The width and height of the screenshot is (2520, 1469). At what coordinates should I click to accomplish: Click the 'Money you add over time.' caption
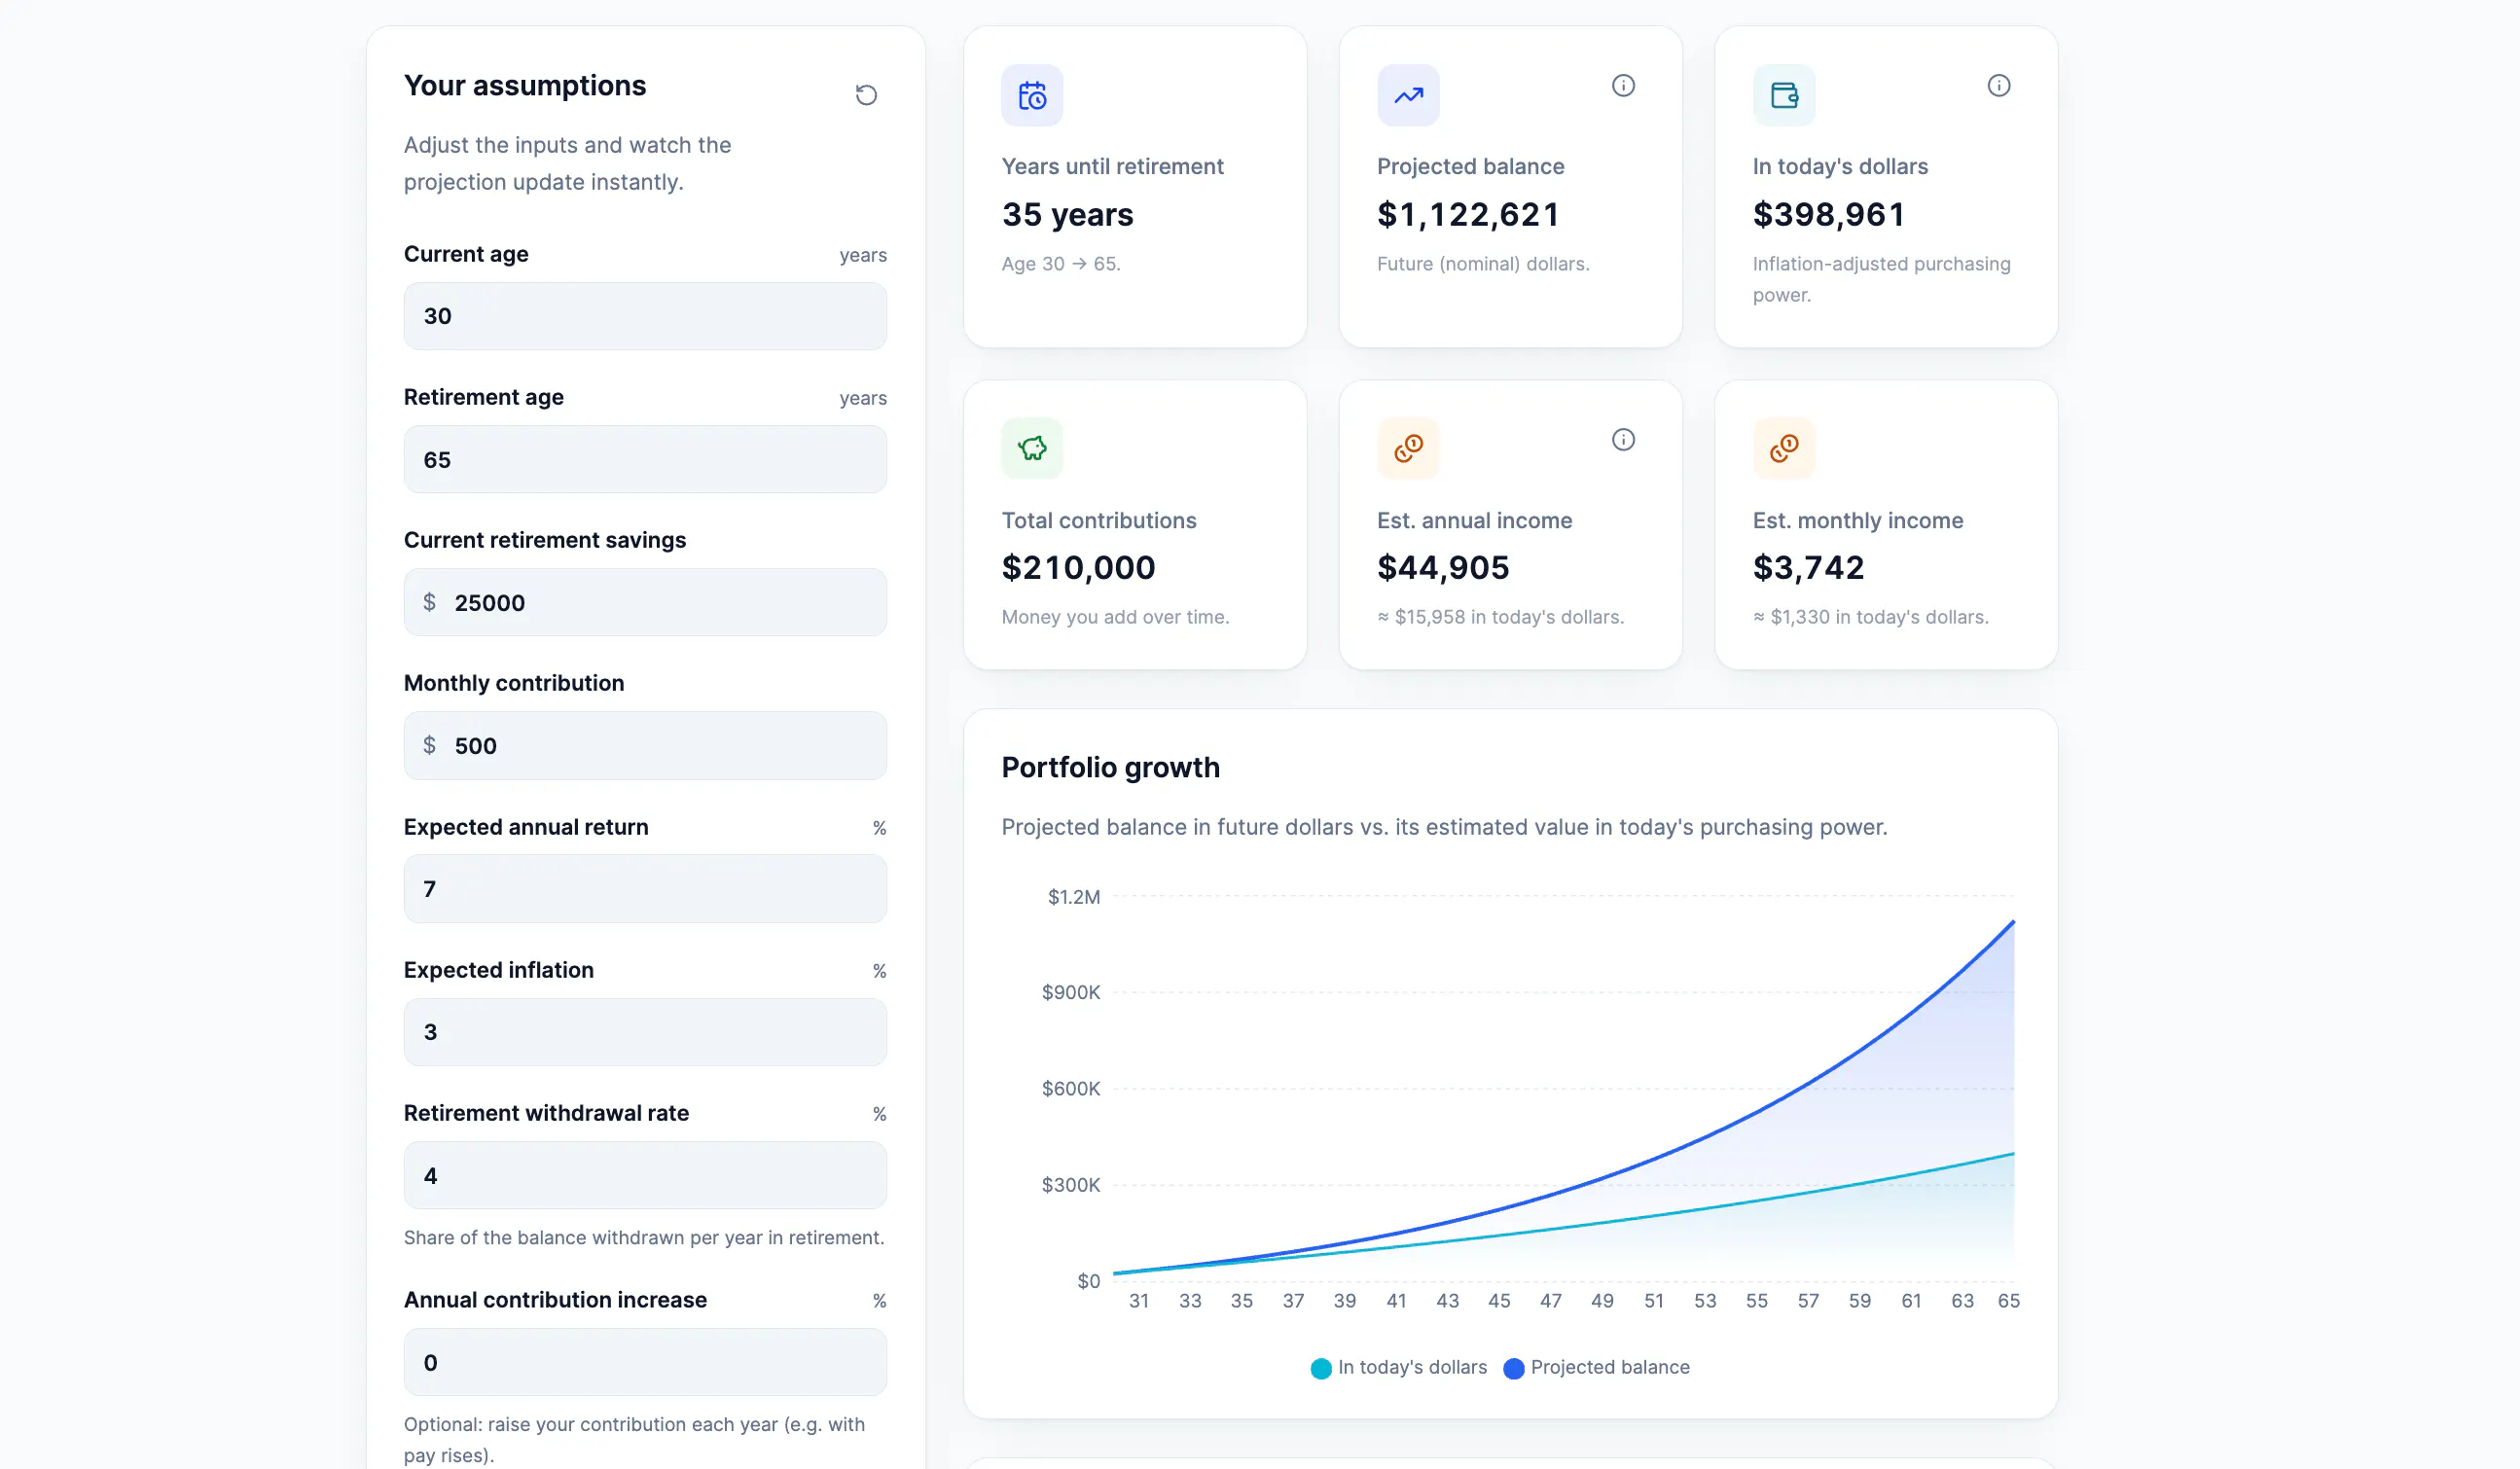(1115, 617)
